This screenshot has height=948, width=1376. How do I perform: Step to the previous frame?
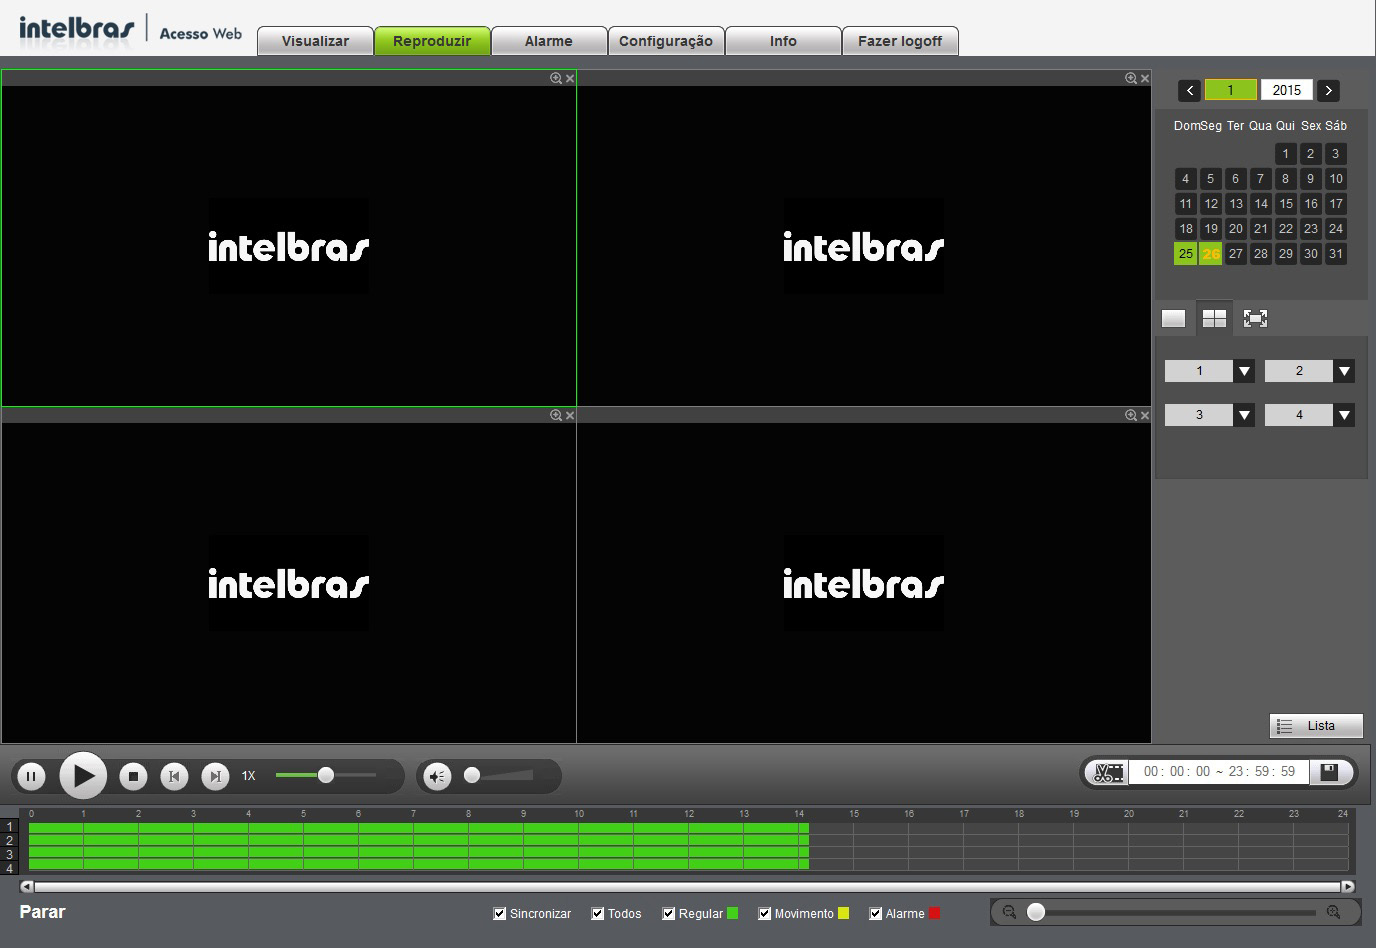click(x=174, y=776)
